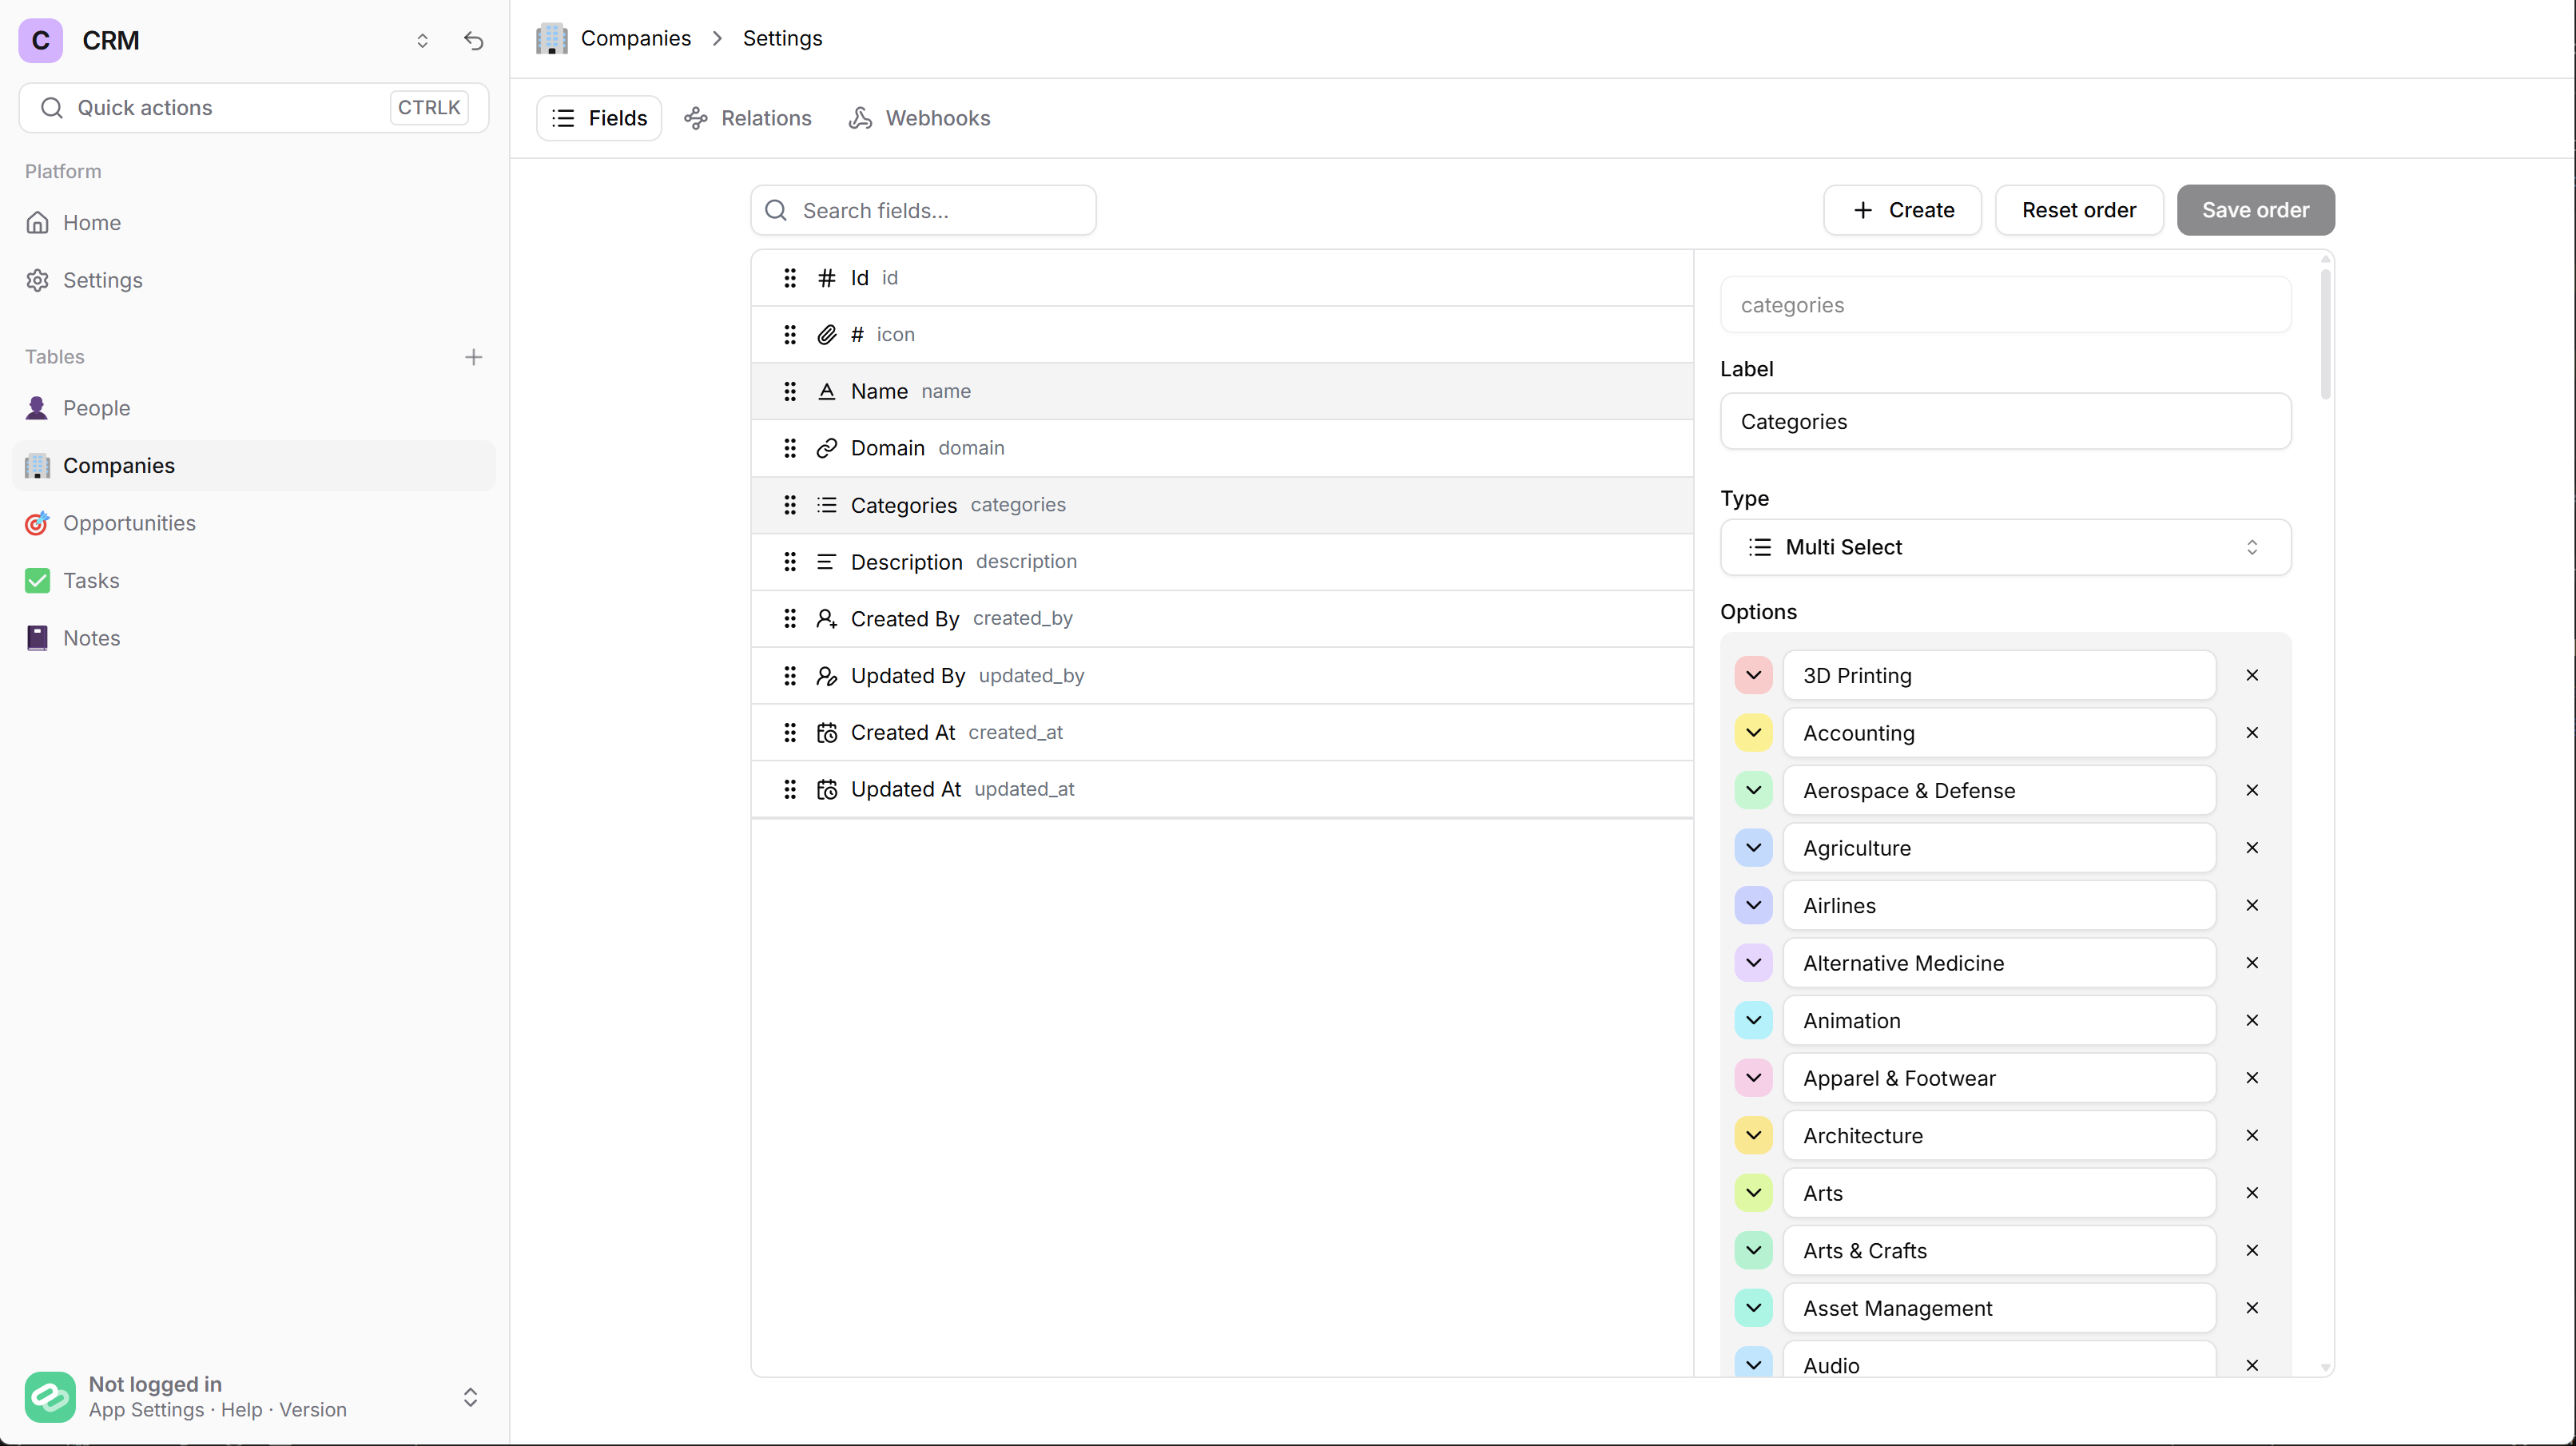
Task: Click the Companies building icon in breadcrumb
Action: tap(551, 38)
